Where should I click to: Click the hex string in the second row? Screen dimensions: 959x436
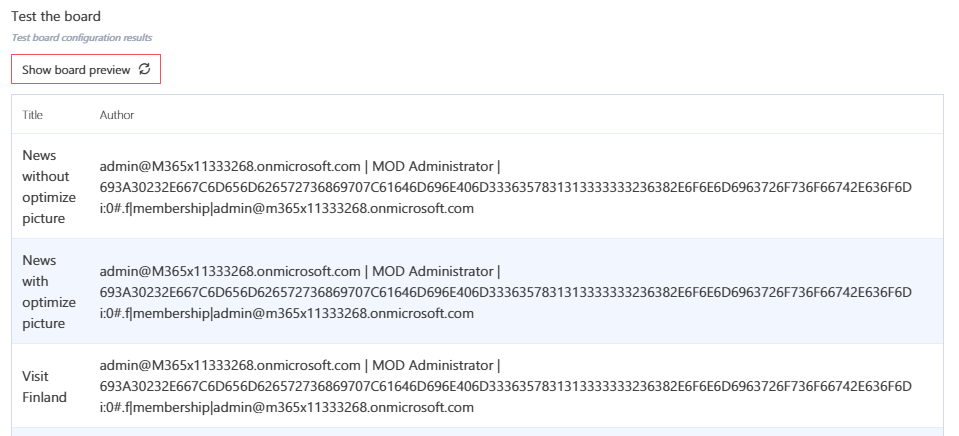[x=505, y=292]
